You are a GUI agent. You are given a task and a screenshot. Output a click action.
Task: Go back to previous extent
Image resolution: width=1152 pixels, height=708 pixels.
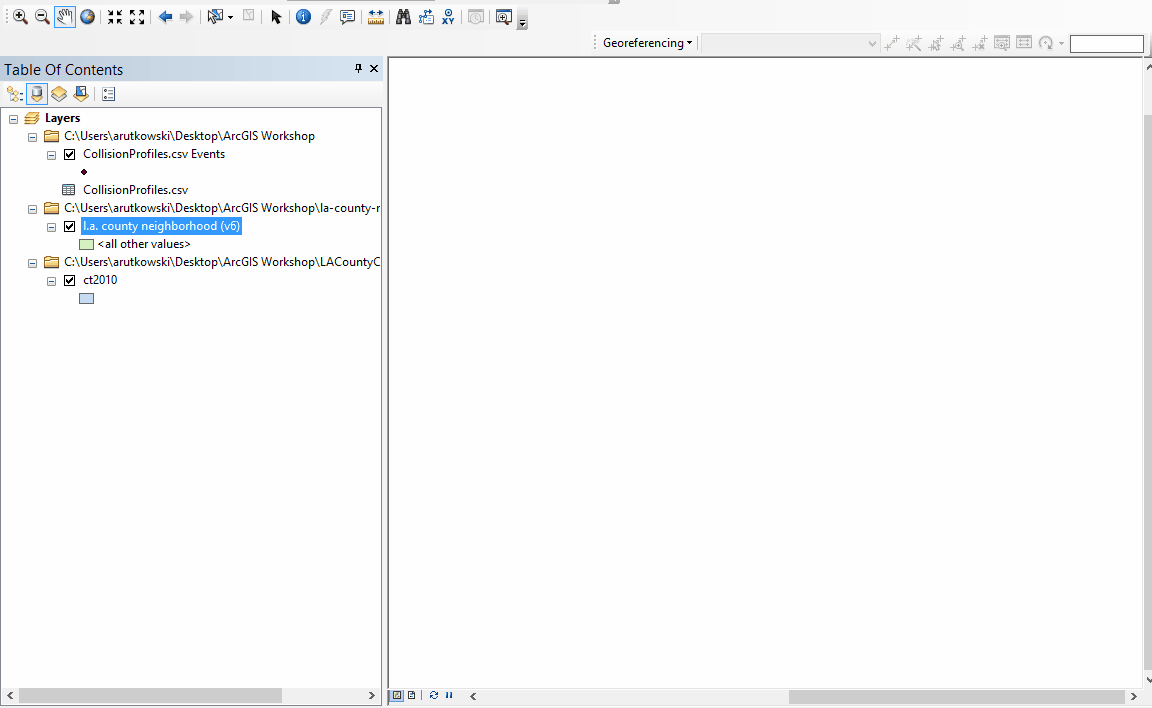165,17
